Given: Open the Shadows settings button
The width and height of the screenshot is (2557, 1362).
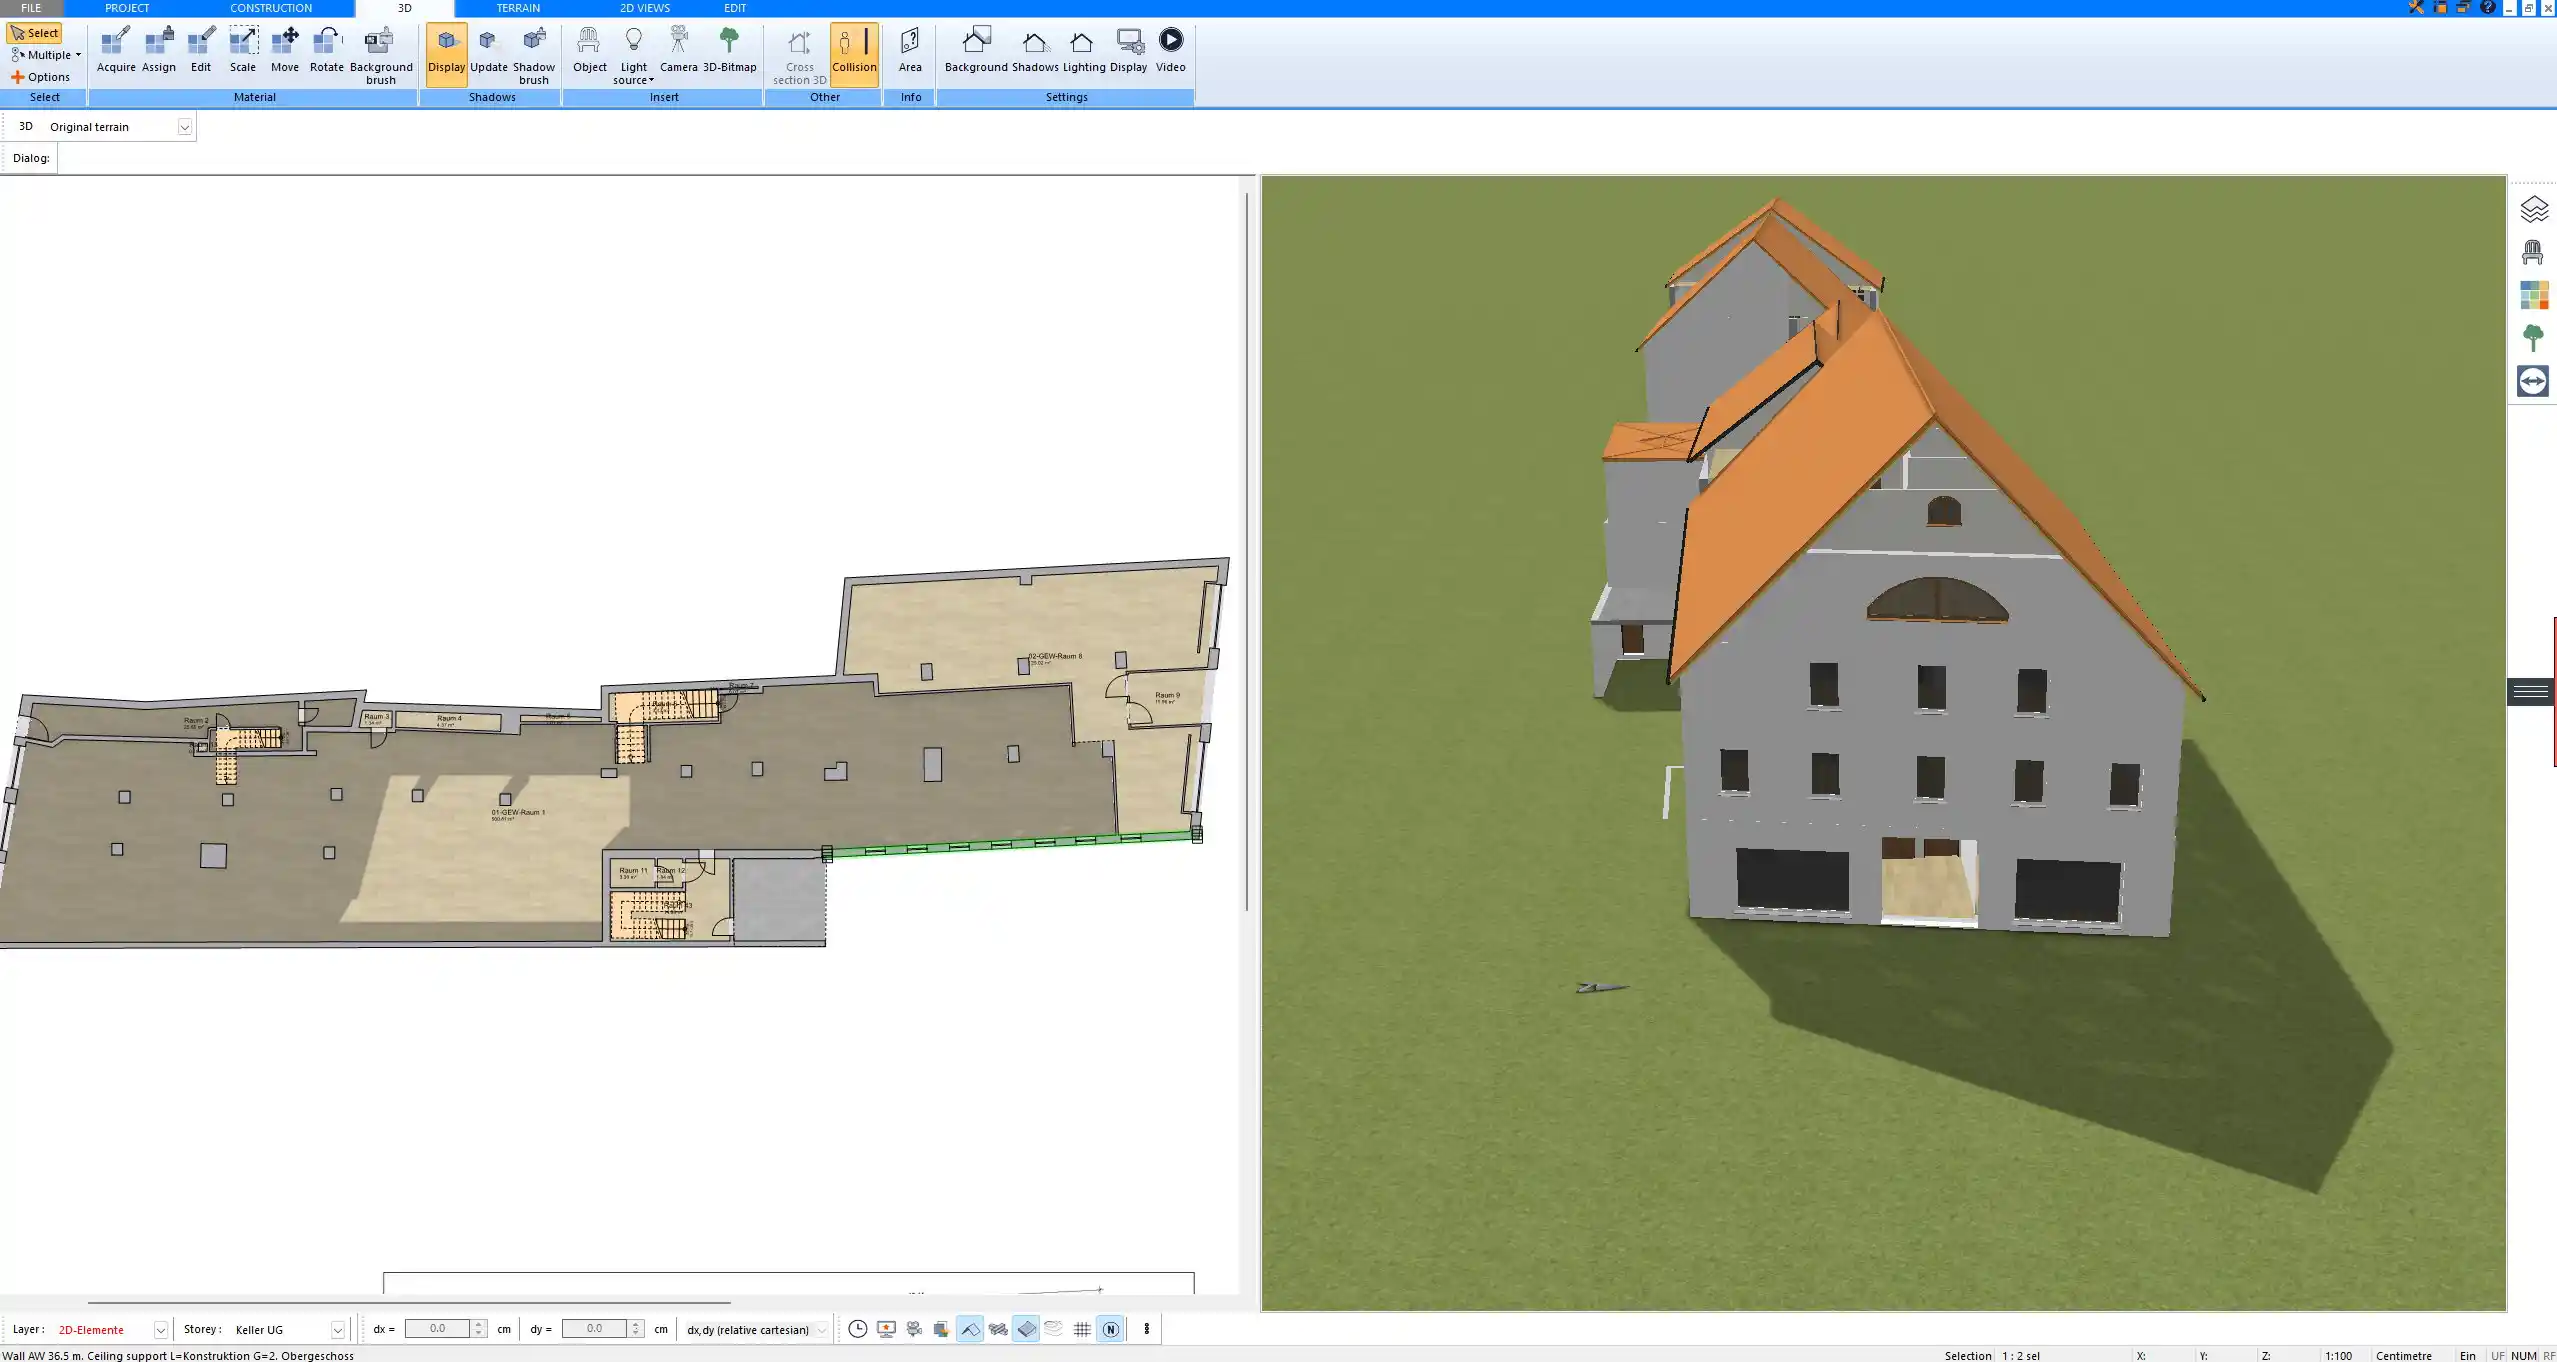Looking at the screenshot, I should point(1034,50).
